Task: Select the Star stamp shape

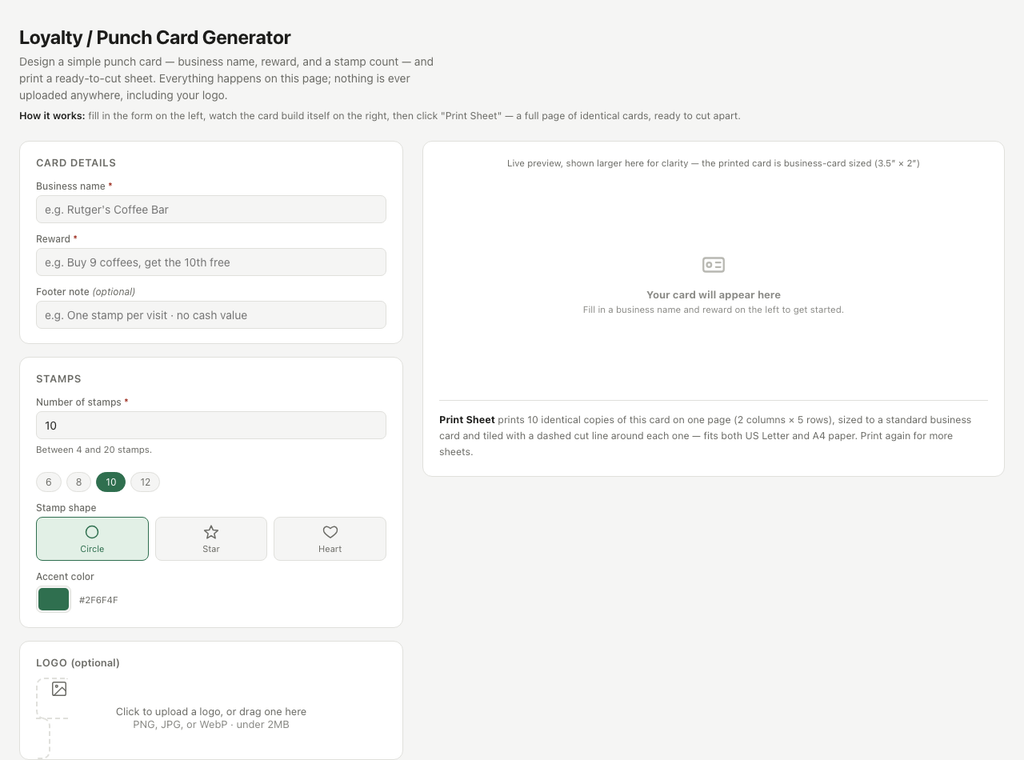Action: point(211,539)
